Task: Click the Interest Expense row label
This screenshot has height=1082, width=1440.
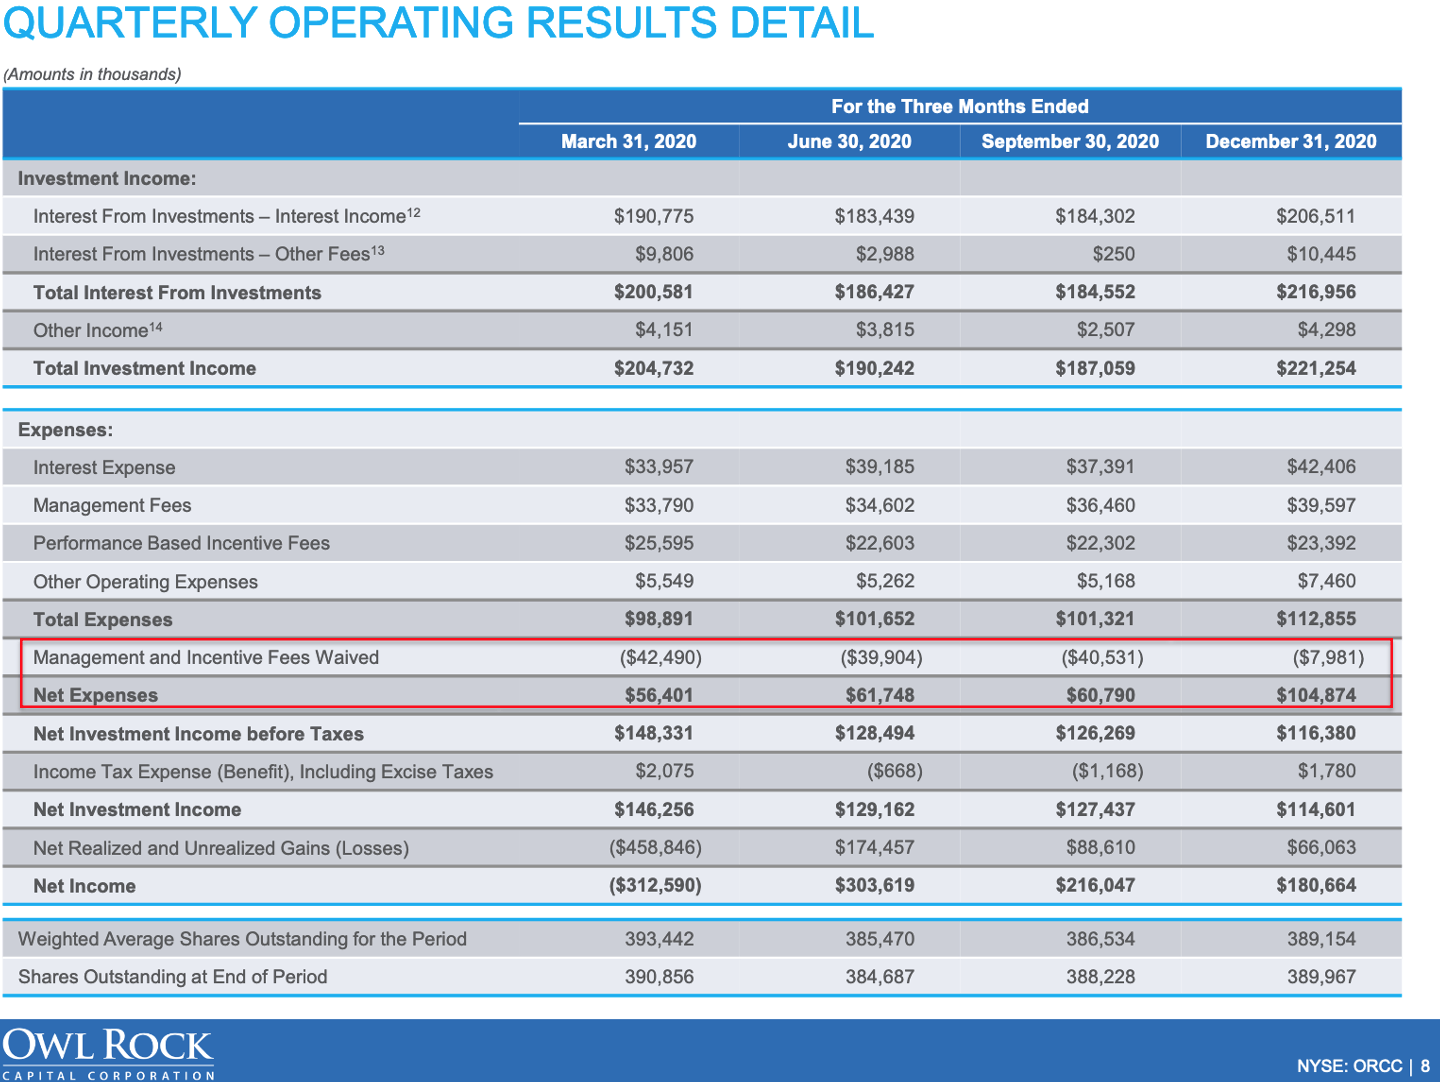Action: [104, 467]
